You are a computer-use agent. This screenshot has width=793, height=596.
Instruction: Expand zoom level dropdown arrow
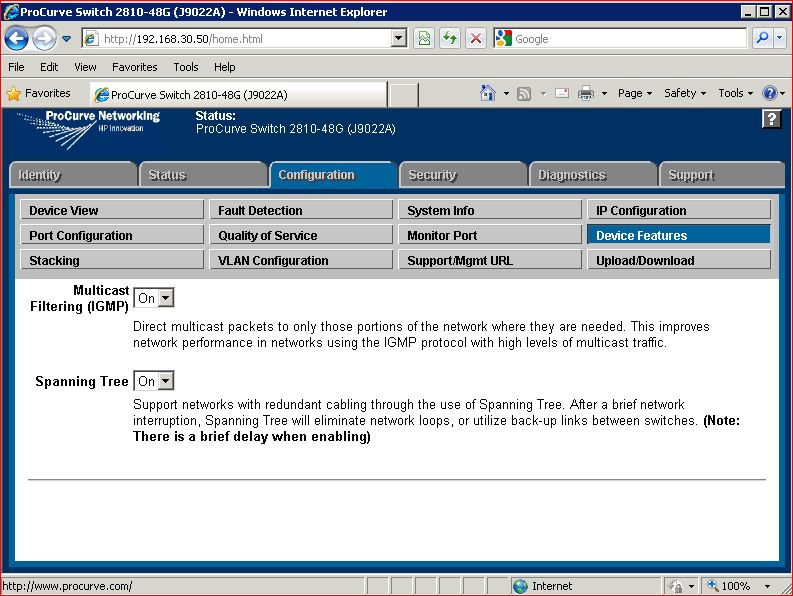coord(767,586)
